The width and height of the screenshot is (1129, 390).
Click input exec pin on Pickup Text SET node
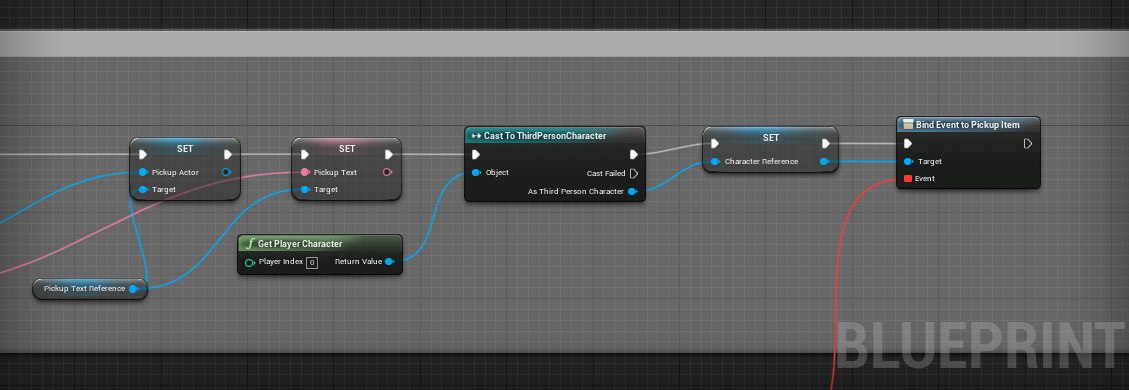(x=305, y=155)
